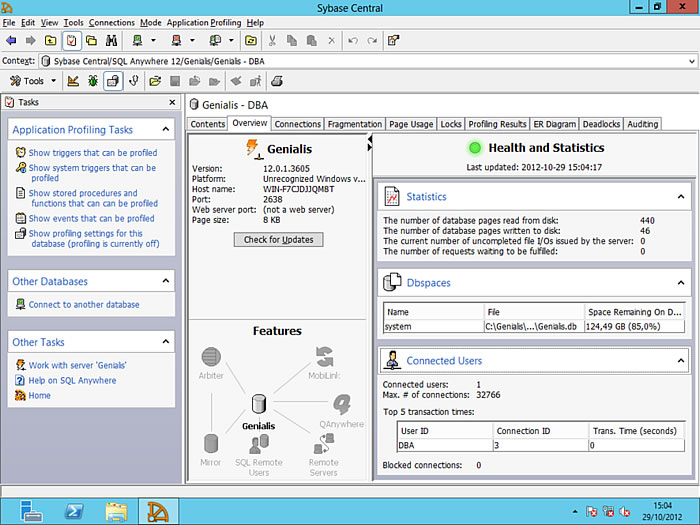700x525 pixels.
Task: Switch to the Fragmentation tab
Action: 354,124
